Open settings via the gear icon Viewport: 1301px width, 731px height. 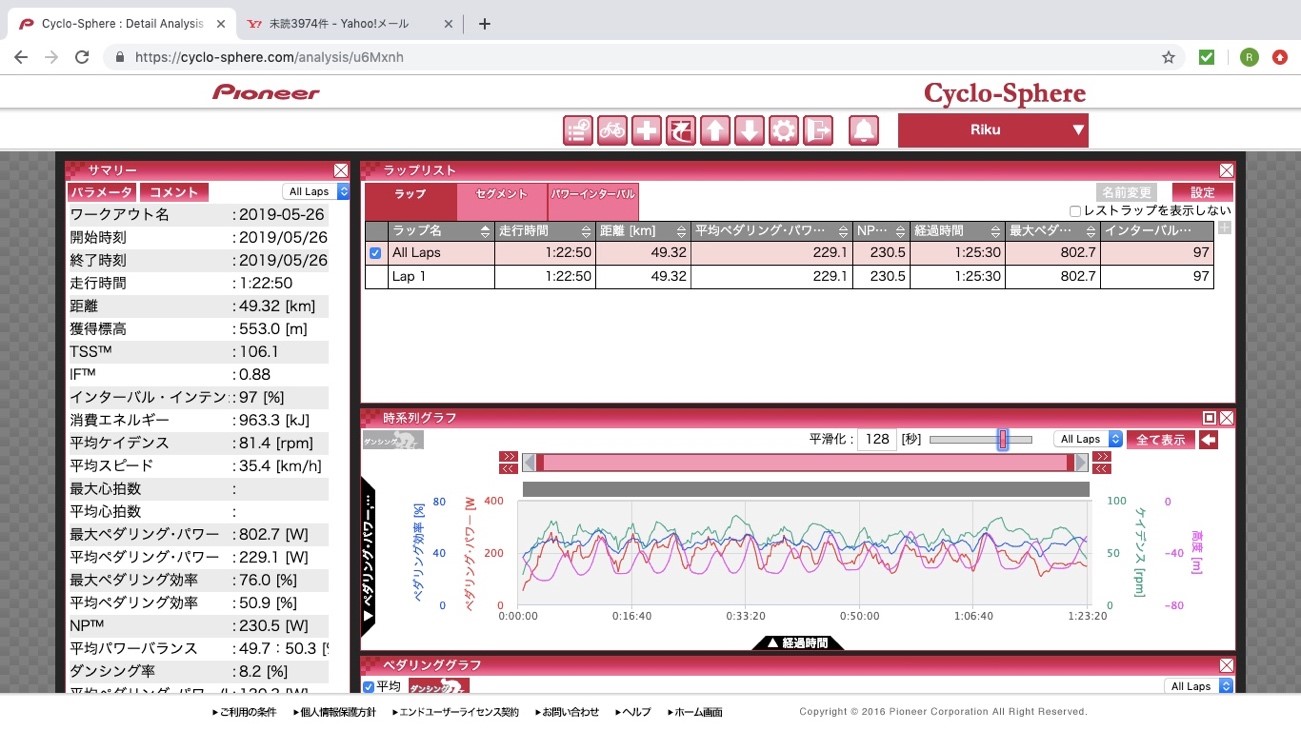[783, 131]
